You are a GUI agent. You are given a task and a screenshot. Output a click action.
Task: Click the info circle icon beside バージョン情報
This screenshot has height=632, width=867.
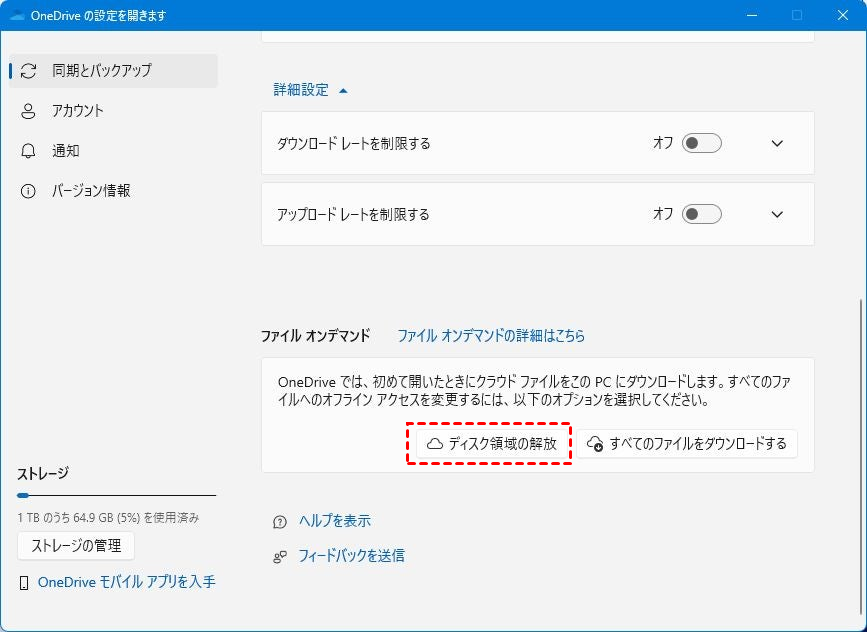(28, 191)
